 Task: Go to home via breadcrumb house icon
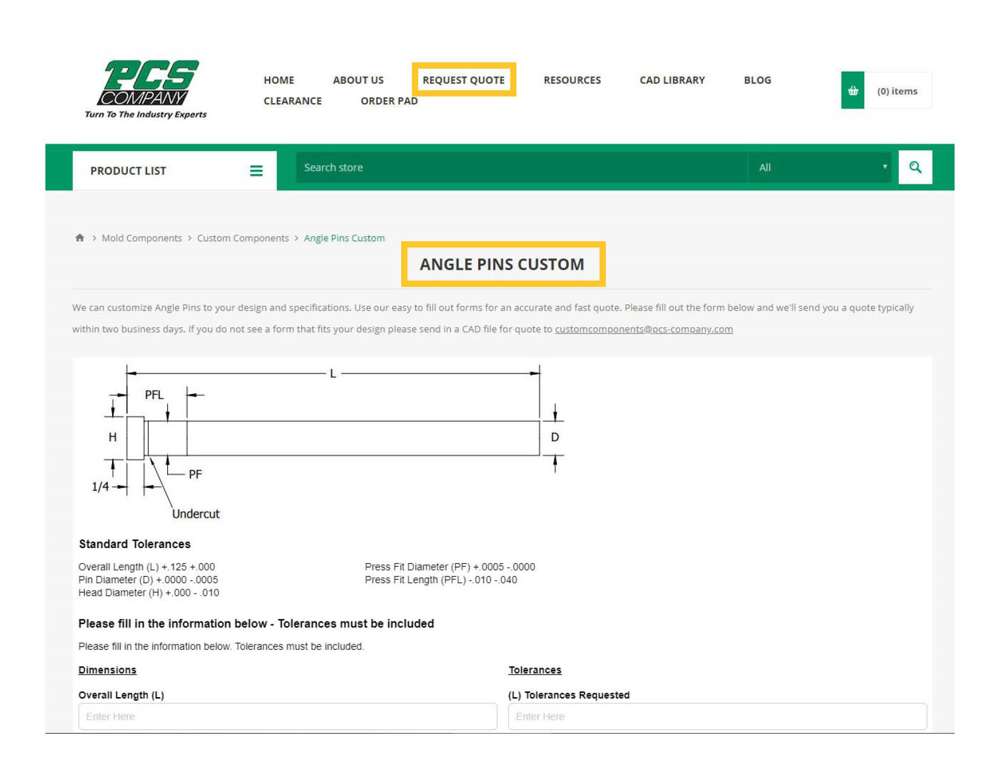[x=80, y=238]
